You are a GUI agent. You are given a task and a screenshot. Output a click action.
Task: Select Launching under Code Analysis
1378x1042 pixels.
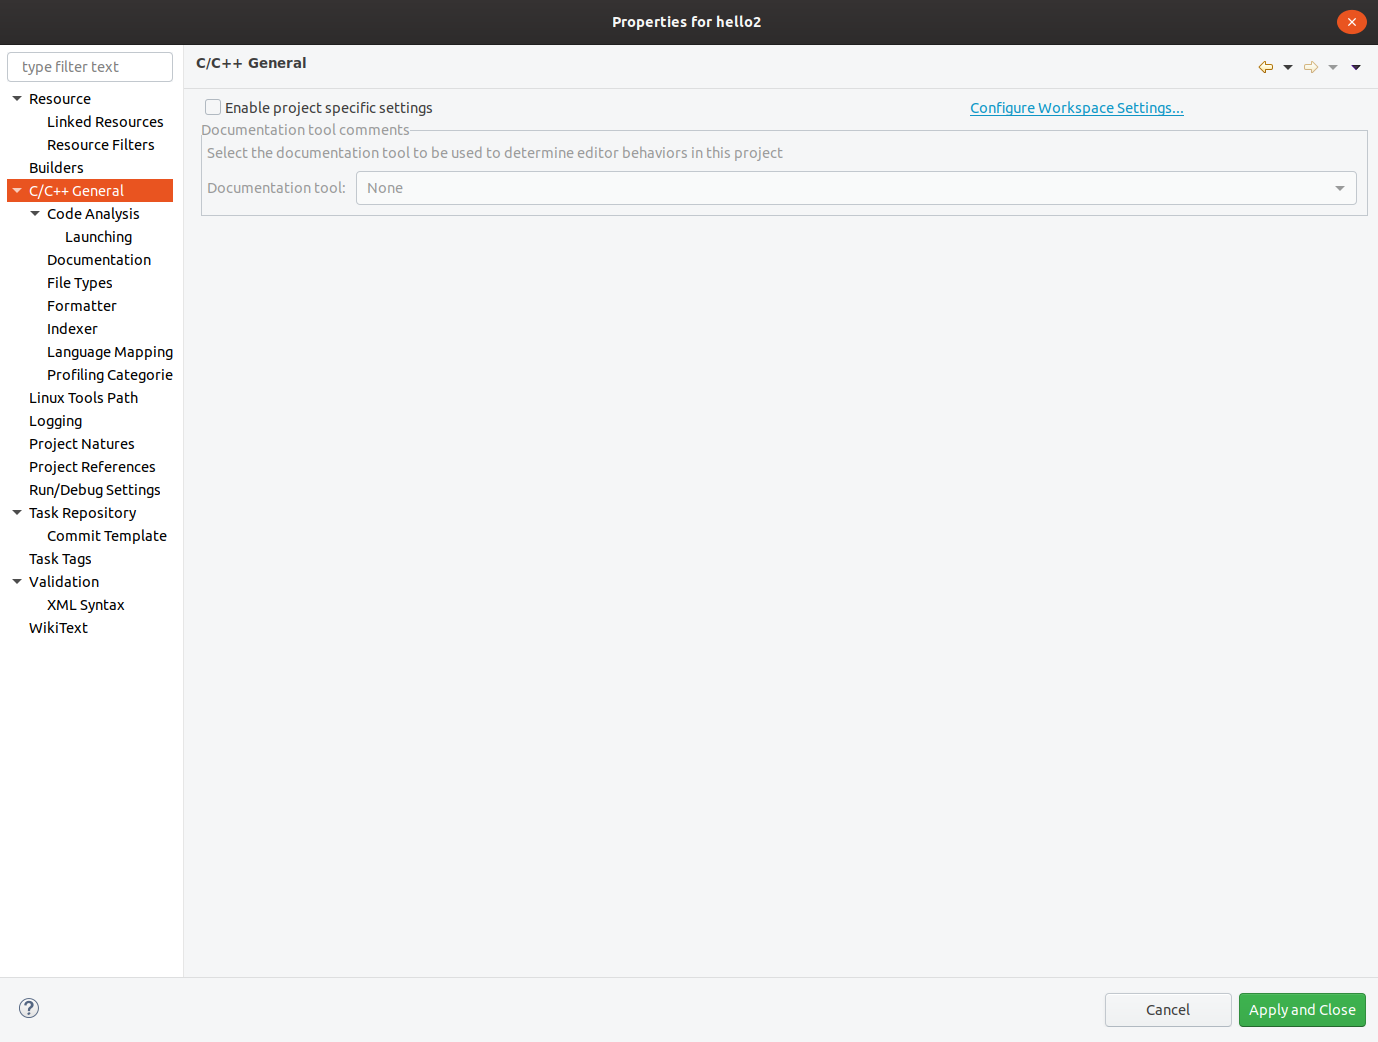[98, 236]
